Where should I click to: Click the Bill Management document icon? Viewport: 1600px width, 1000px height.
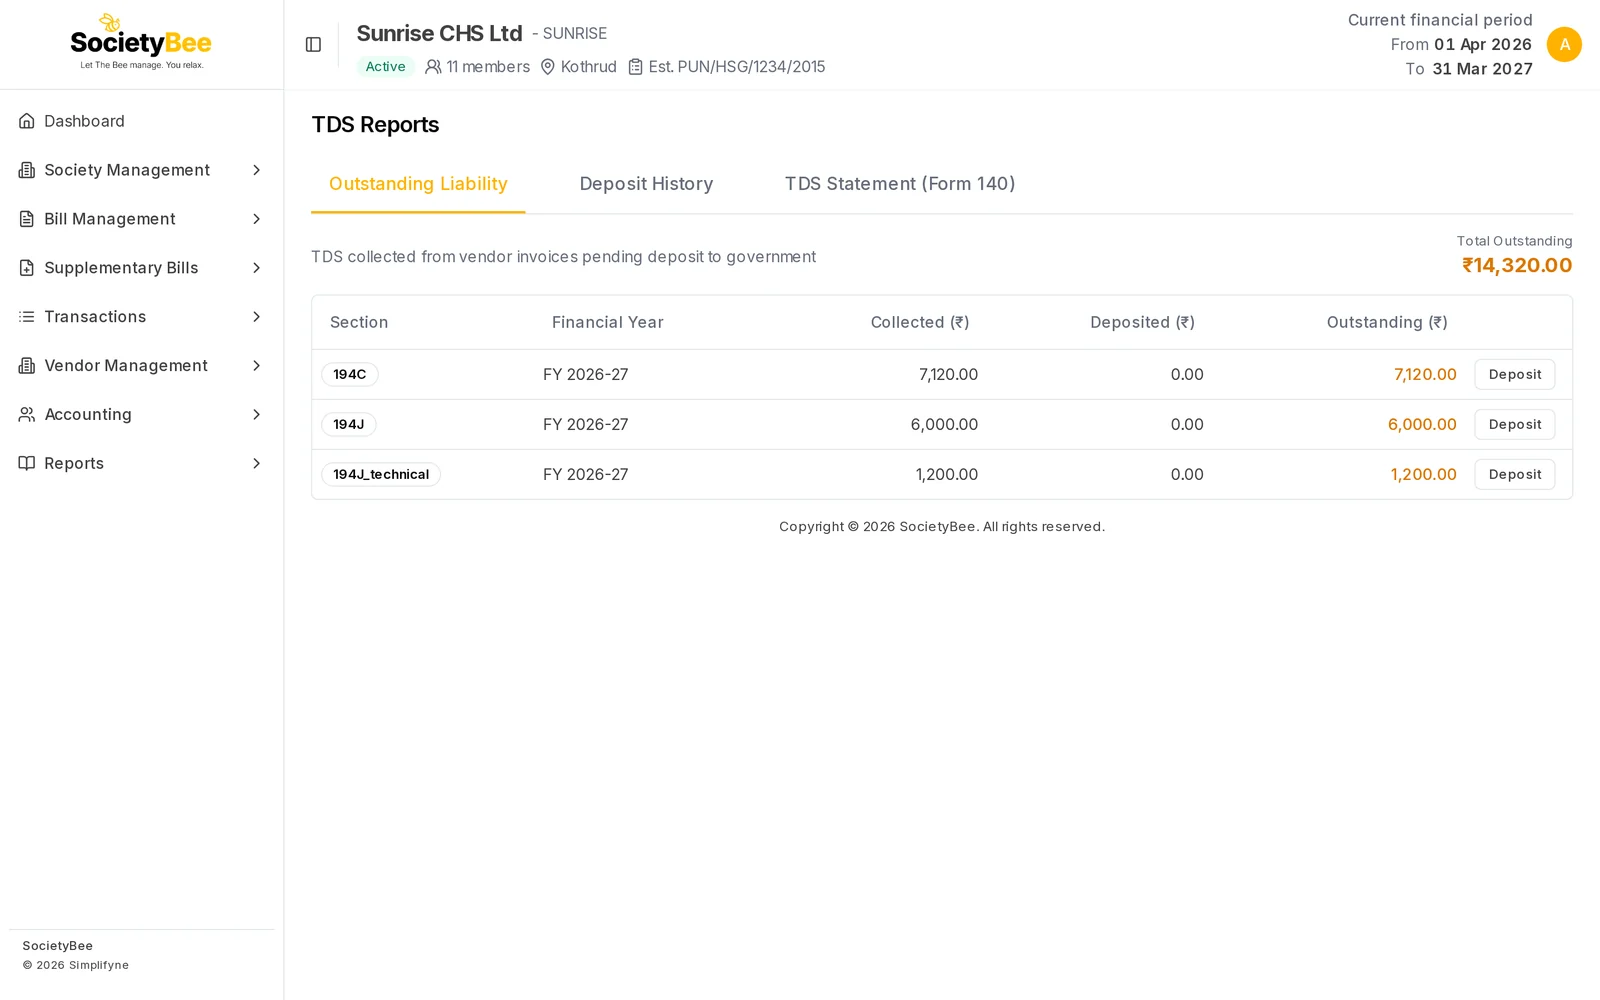27,219
